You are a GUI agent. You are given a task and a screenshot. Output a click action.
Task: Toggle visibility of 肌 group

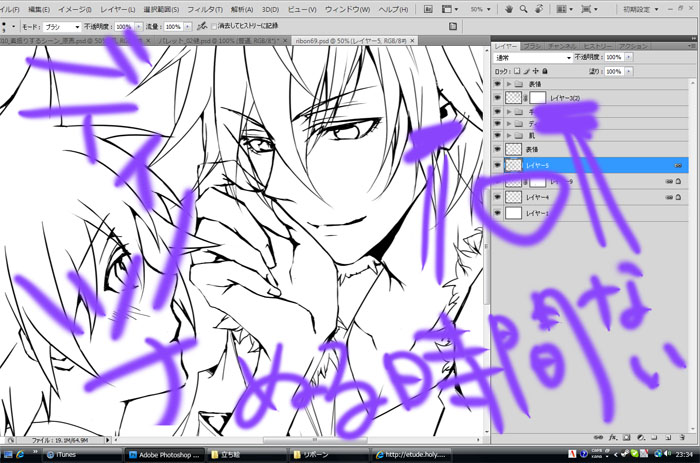[498, 135]
